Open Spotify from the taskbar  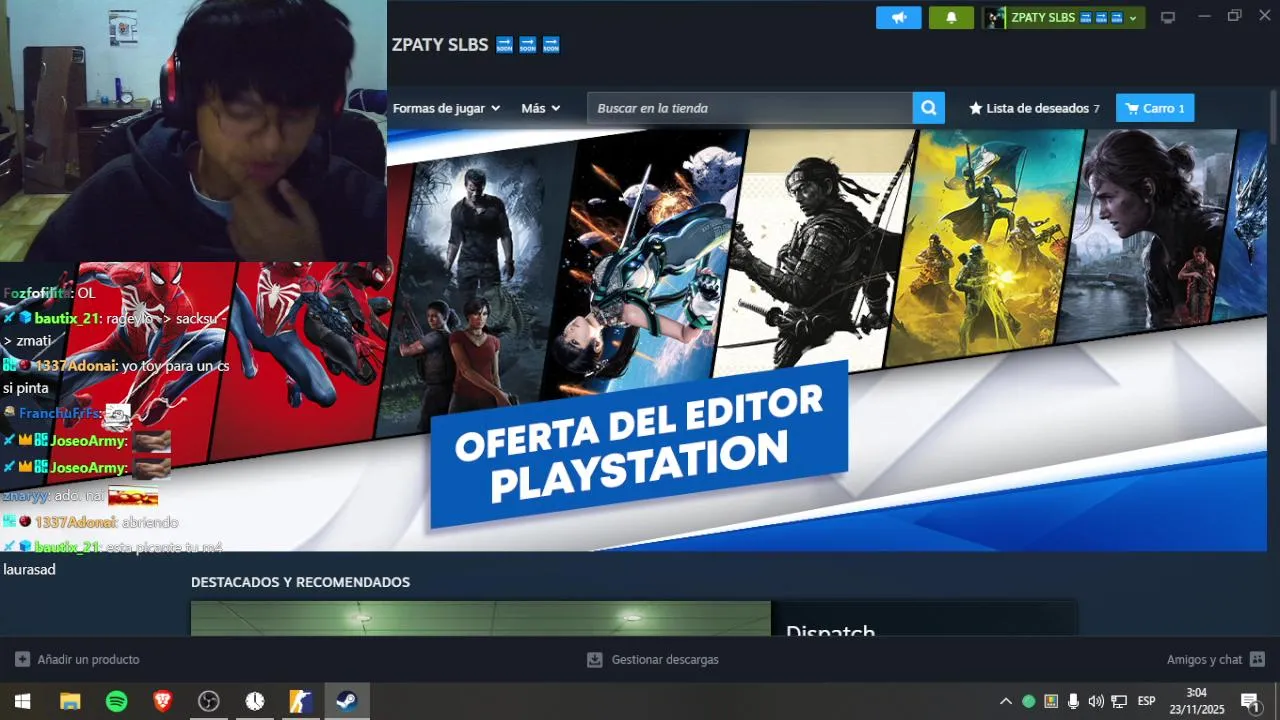[116, 701]
